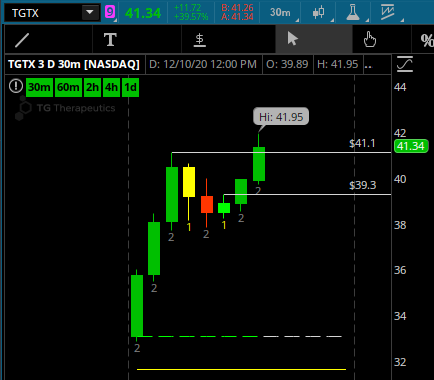434x380 pixels.
Task: Click the green 4h timeframe label
Action: coord(111,87)
